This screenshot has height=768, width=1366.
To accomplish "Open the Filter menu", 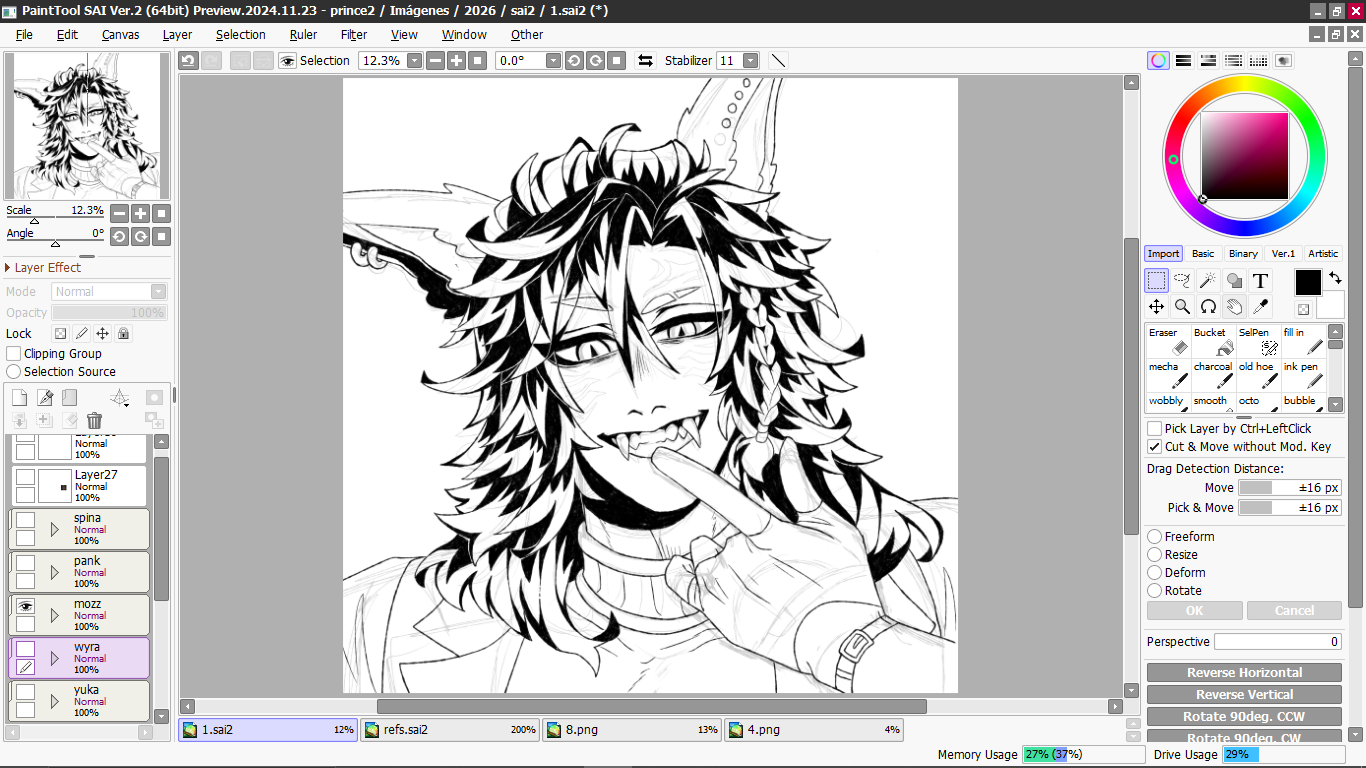I will (x=353, y=34).
